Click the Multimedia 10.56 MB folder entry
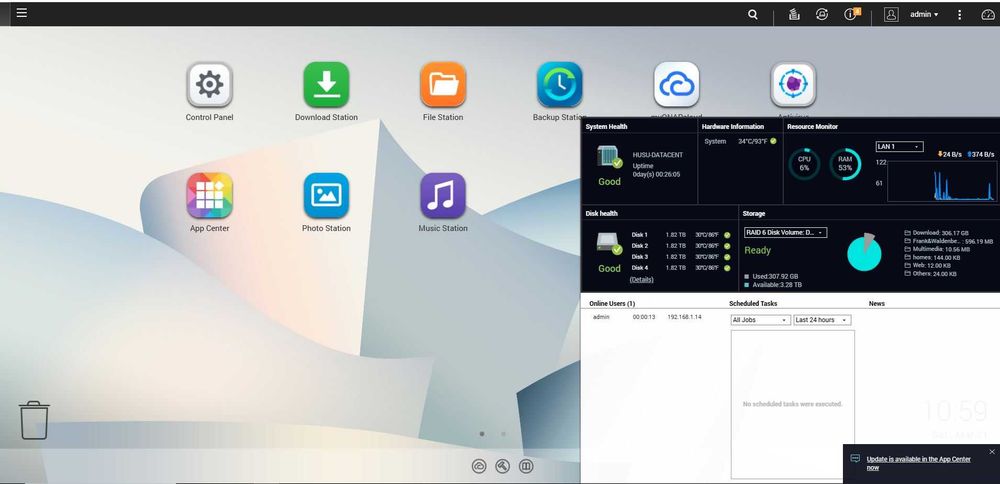The width and height of the screenshot is (1000, 484). click(x=938, y=249)
